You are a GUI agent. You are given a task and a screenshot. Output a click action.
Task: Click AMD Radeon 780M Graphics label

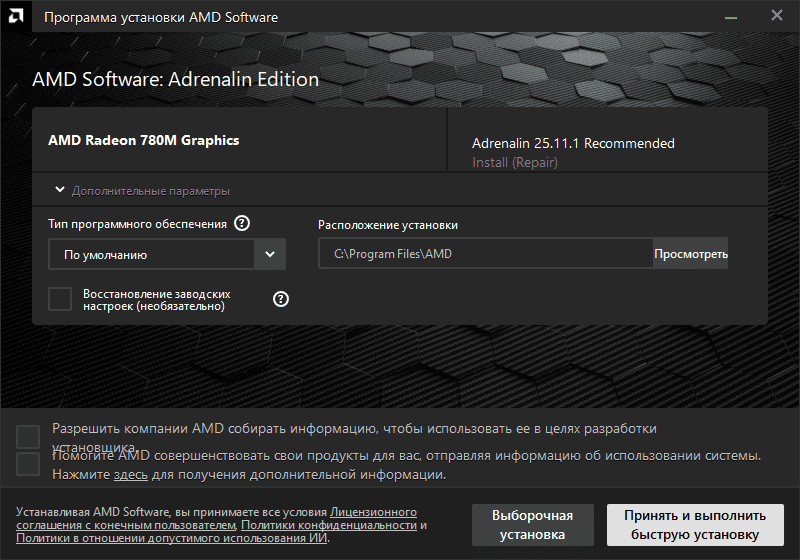pos(143,140)
